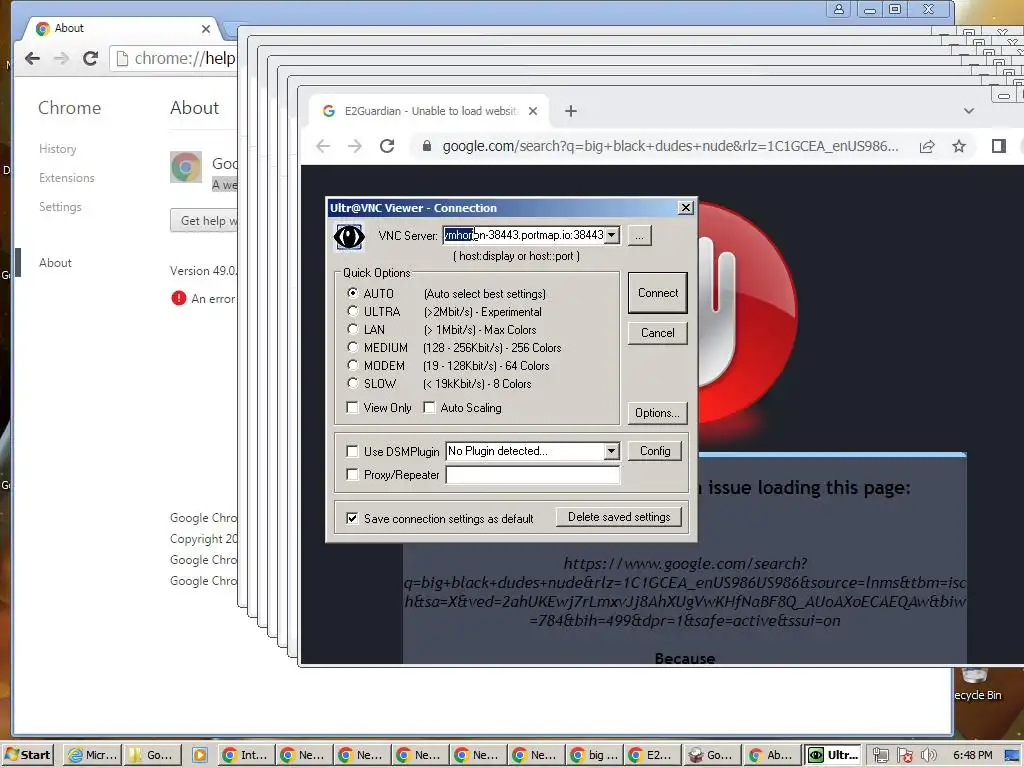The height and width of the screenshot is (768, 1024).
Task: Open a new tab with plus icon
Action: tap(571, 111)
